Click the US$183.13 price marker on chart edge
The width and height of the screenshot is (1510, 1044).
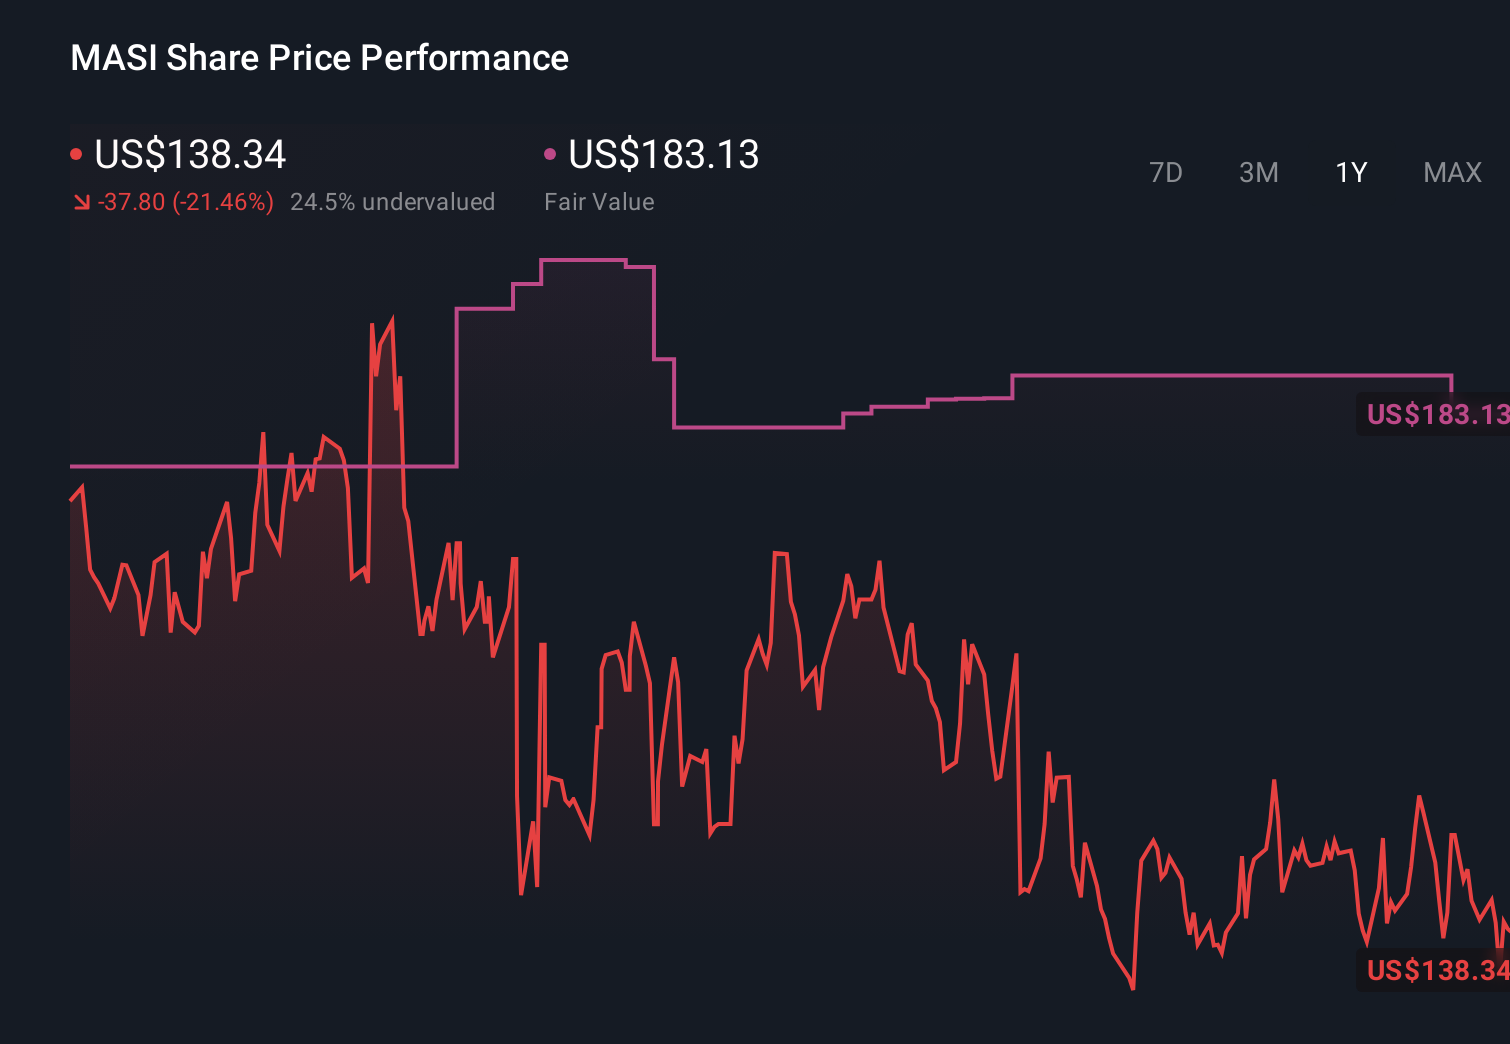1435,415
